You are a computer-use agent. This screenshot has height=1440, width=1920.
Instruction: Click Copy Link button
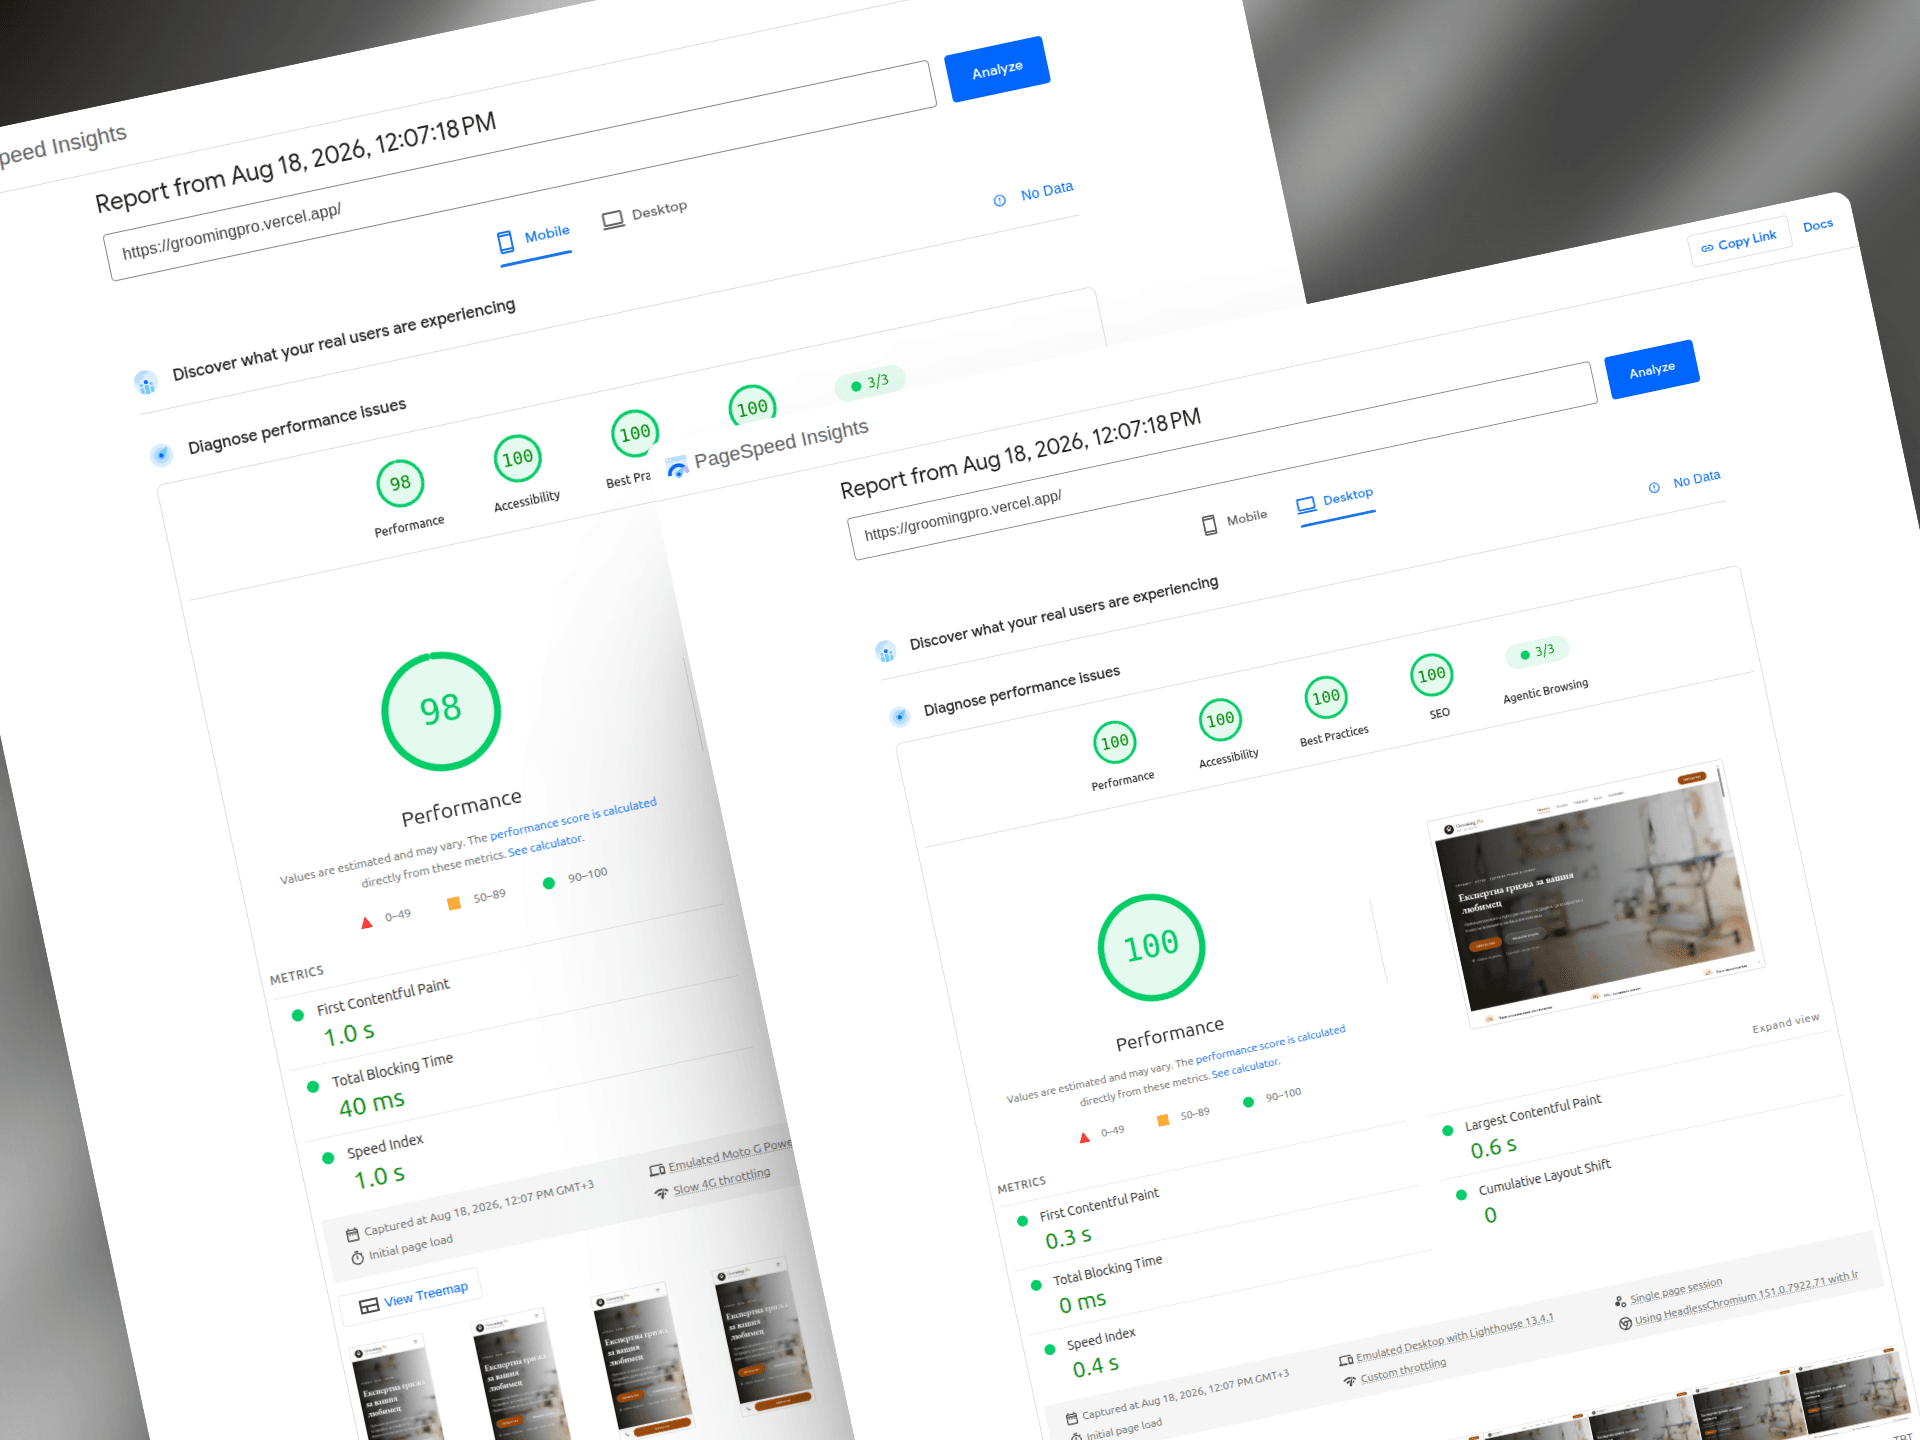pos(1739,242)
